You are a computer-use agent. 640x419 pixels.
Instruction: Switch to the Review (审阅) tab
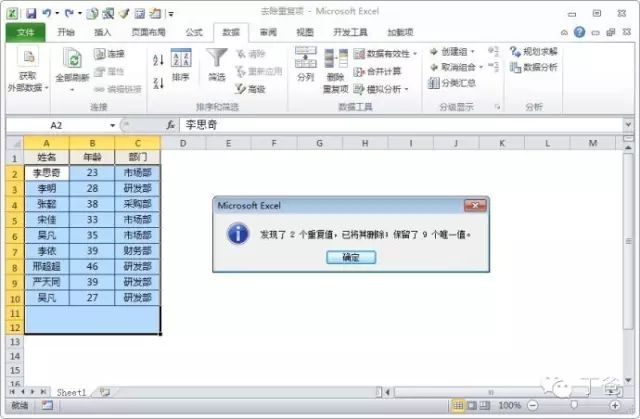(268, 32)
